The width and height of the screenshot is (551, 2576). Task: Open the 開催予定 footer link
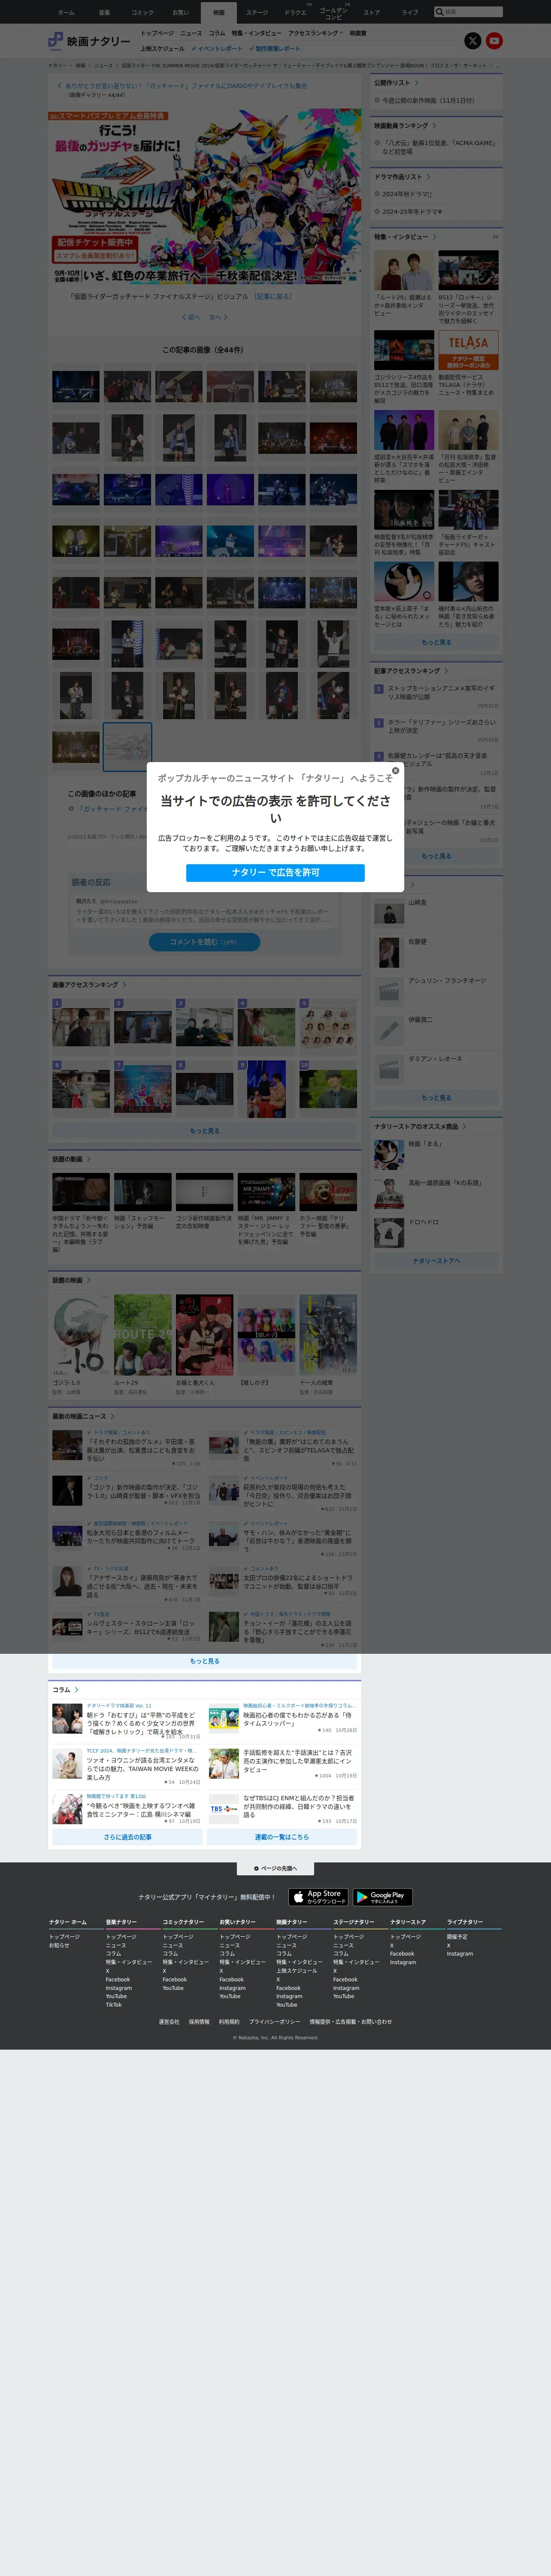(457, 1937)
